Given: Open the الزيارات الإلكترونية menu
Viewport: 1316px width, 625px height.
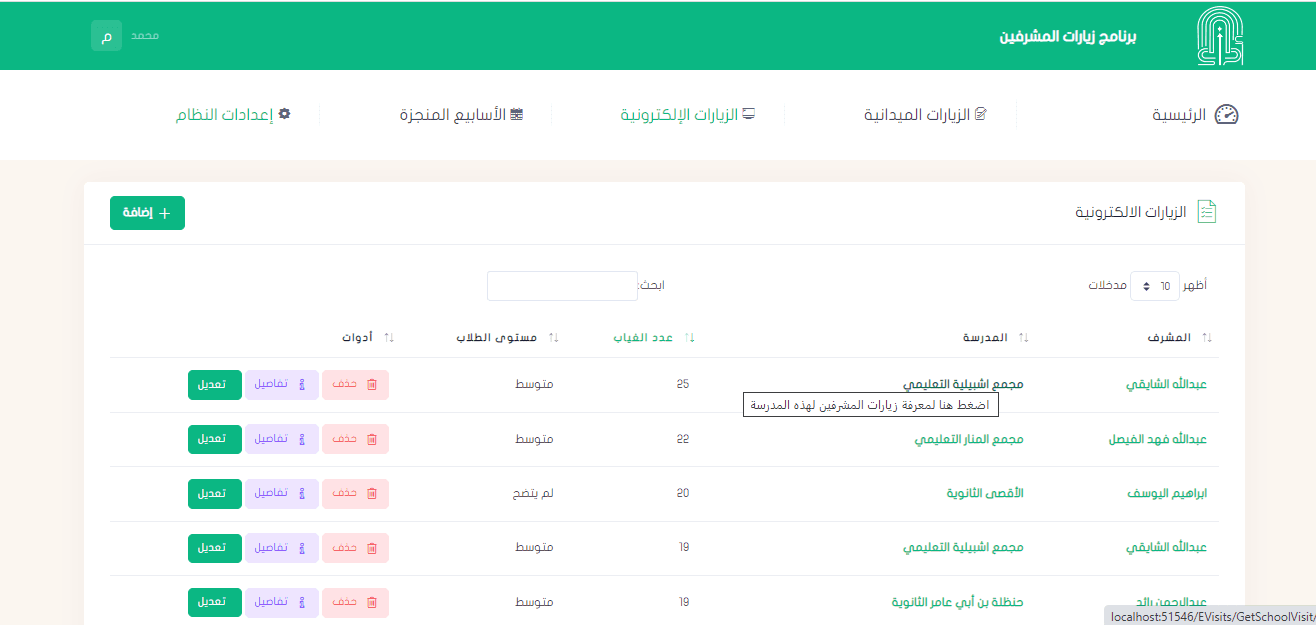Looking at the screenshot, I should [x=687, y=115].
